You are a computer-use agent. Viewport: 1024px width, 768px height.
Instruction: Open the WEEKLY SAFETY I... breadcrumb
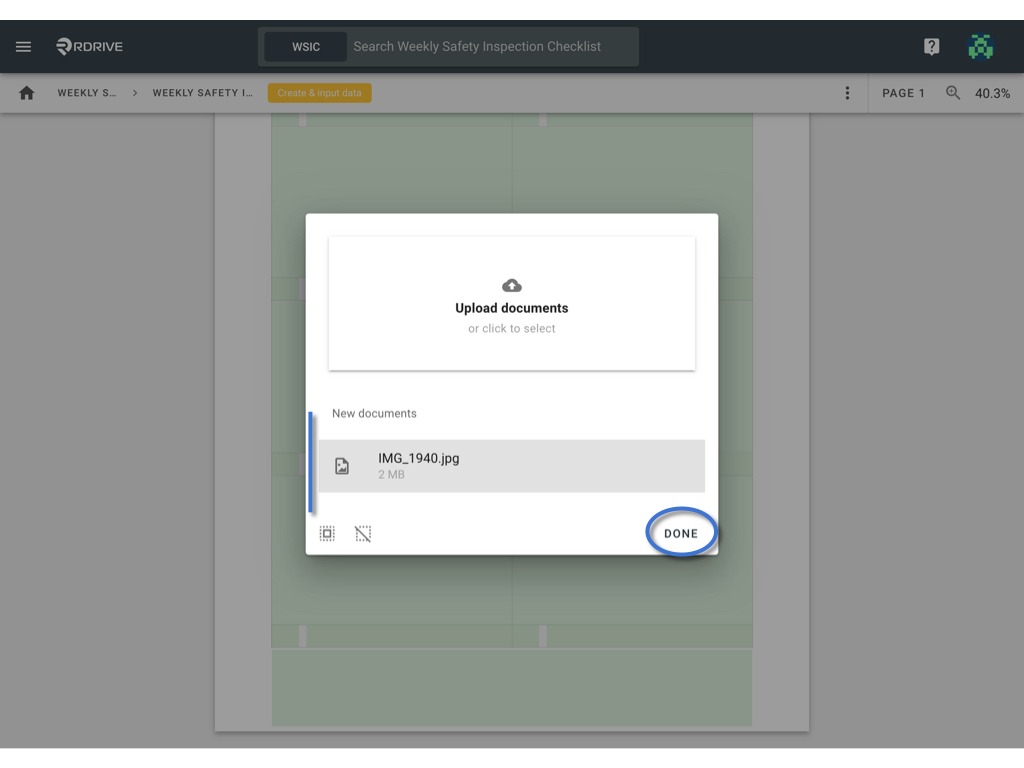click(202, 93)
